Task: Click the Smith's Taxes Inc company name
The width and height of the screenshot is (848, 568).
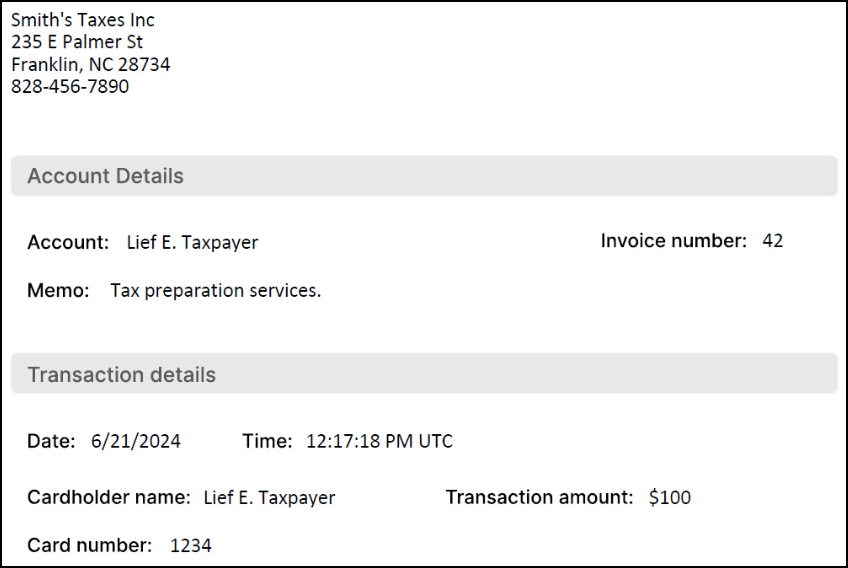Action: pos(83,20)
